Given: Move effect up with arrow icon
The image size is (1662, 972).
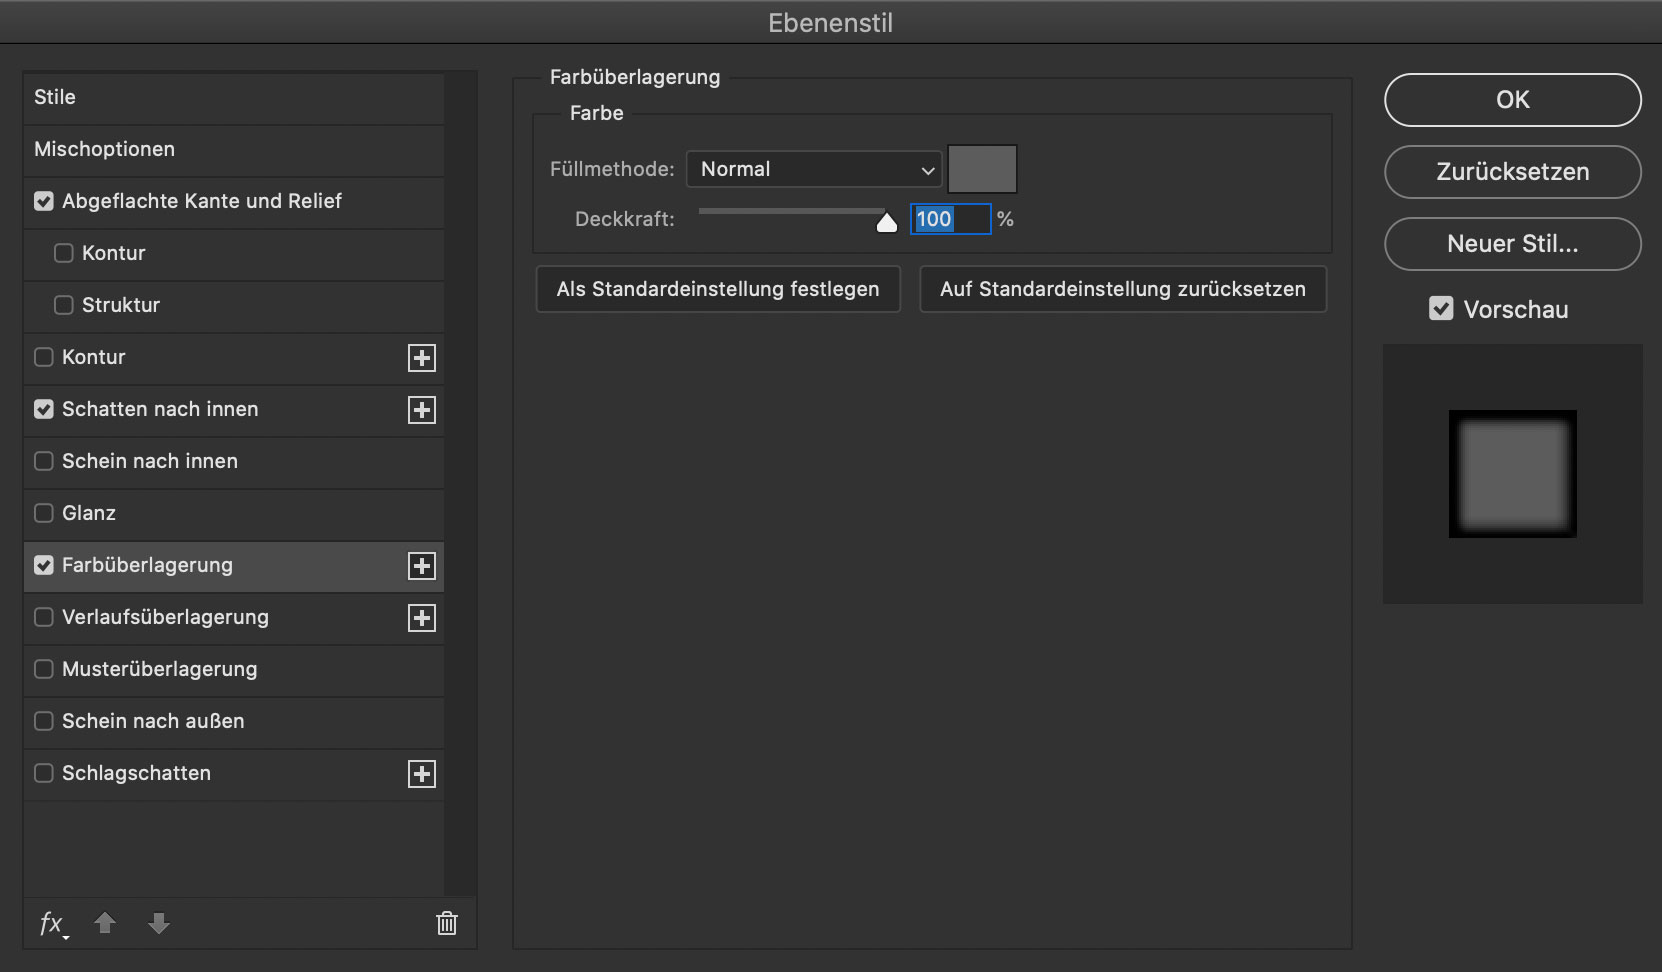Looking at the screenshot, I should pos(105,922).
